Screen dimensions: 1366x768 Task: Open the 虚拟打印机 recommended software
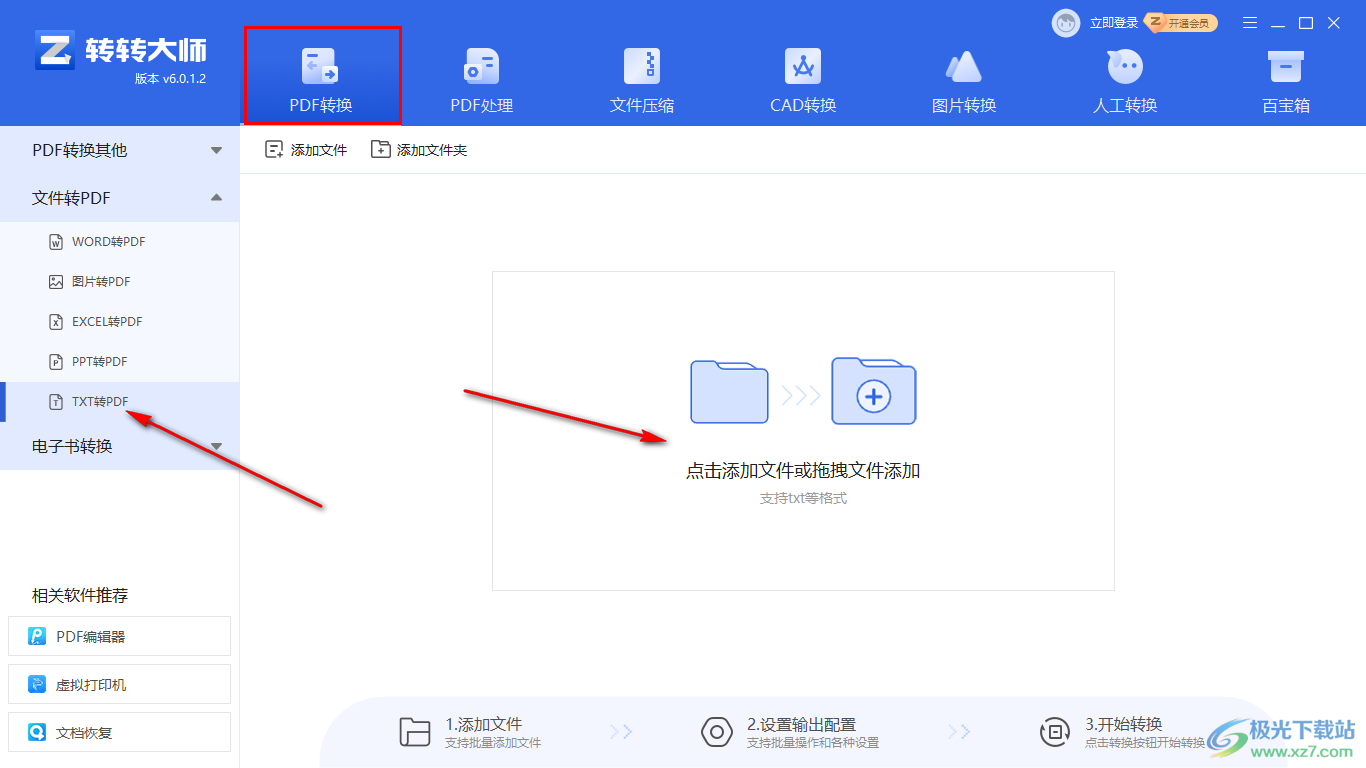pos(119,684)
